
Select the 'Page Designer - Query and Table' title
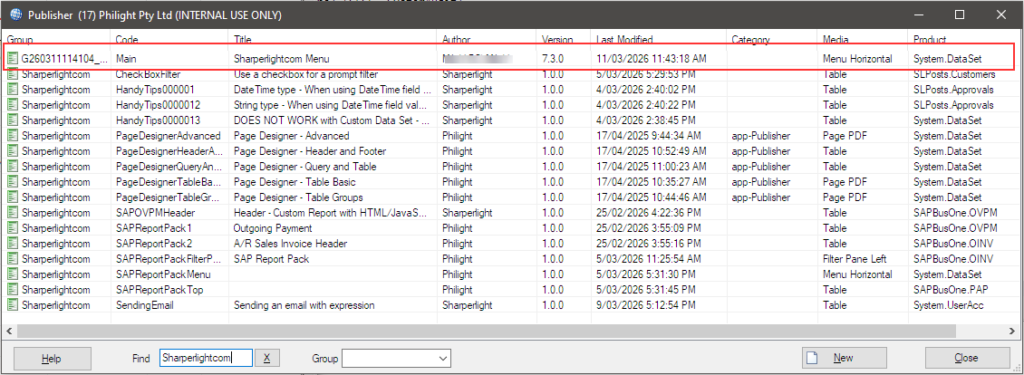click(x=305, y=167)
